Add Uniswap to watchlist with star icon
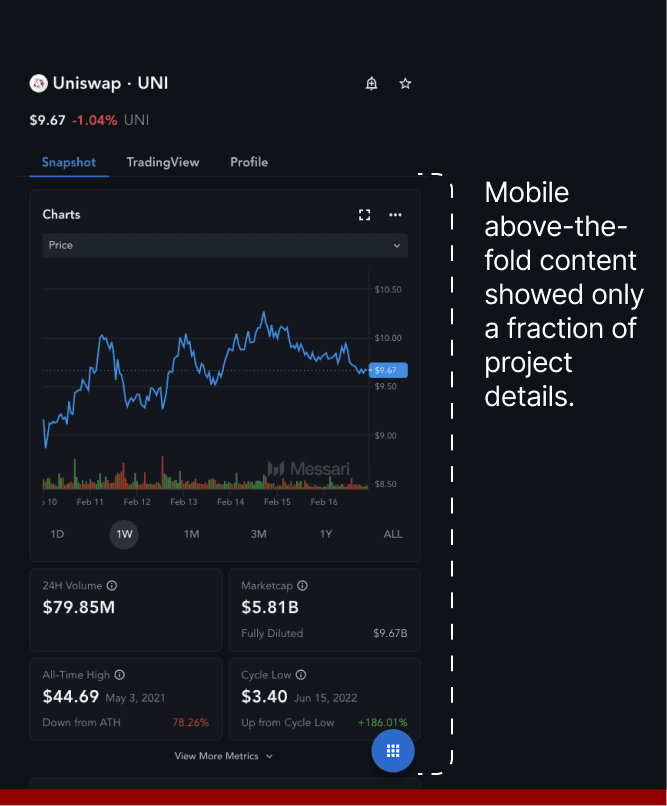The width and height of the screenshot is (667, 806). pos(405,83)
